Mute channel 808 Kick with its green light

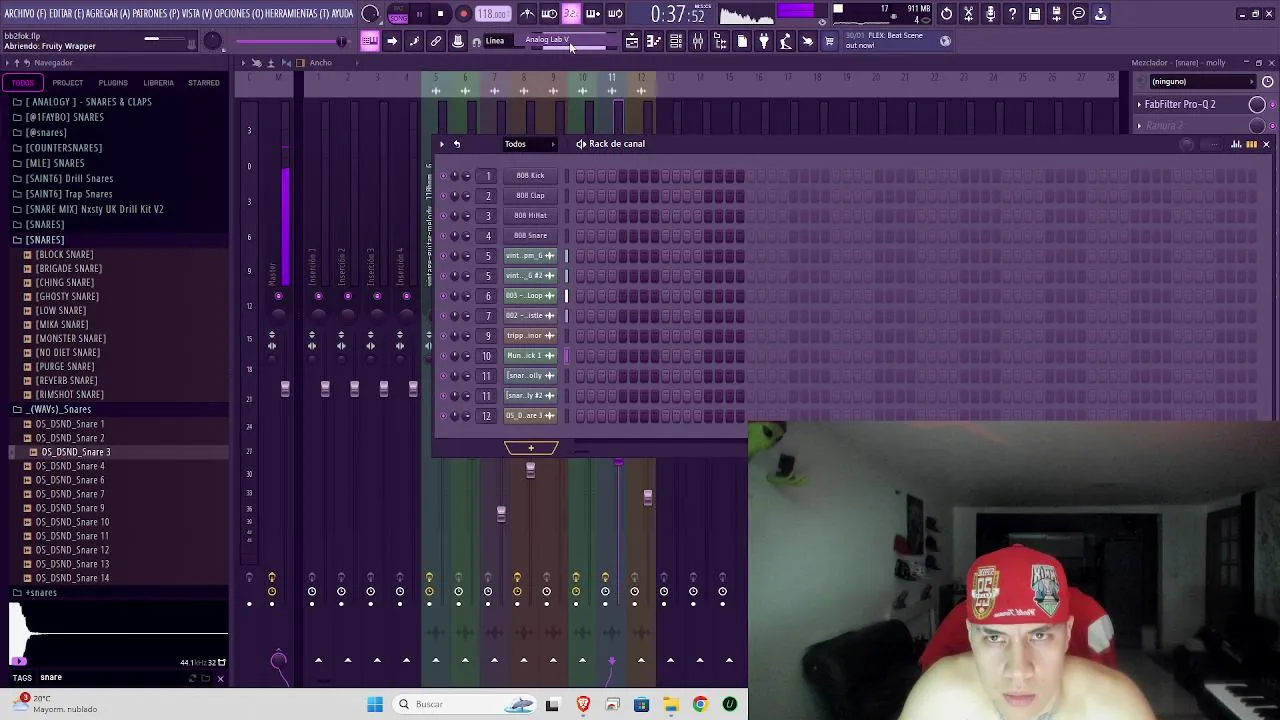tap(443, 176)
